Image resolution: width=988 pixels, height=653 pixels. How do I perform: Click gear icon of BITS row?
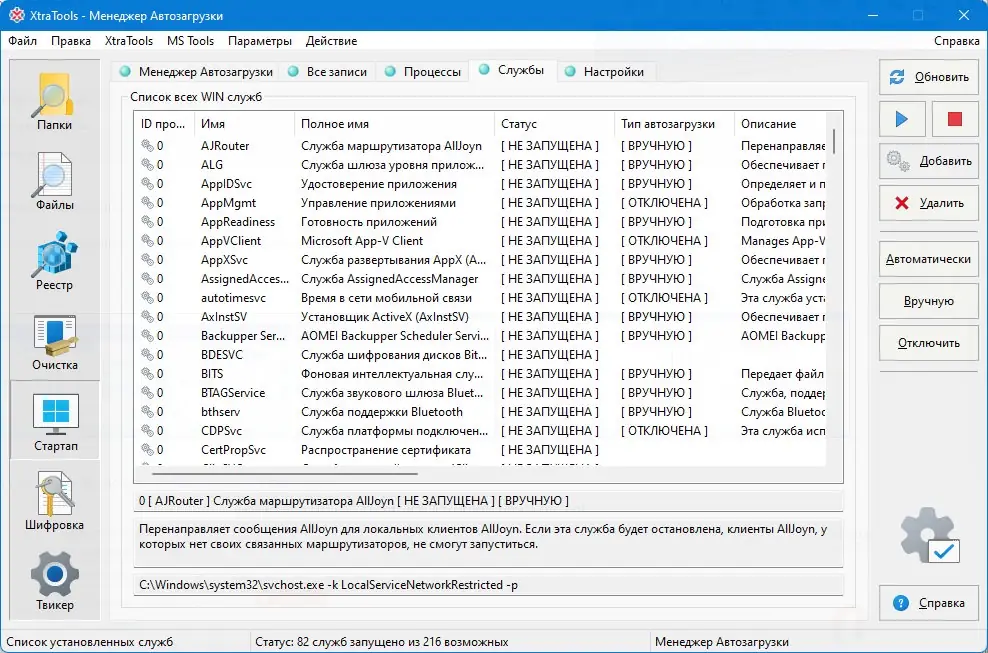(x=147, y=374)
